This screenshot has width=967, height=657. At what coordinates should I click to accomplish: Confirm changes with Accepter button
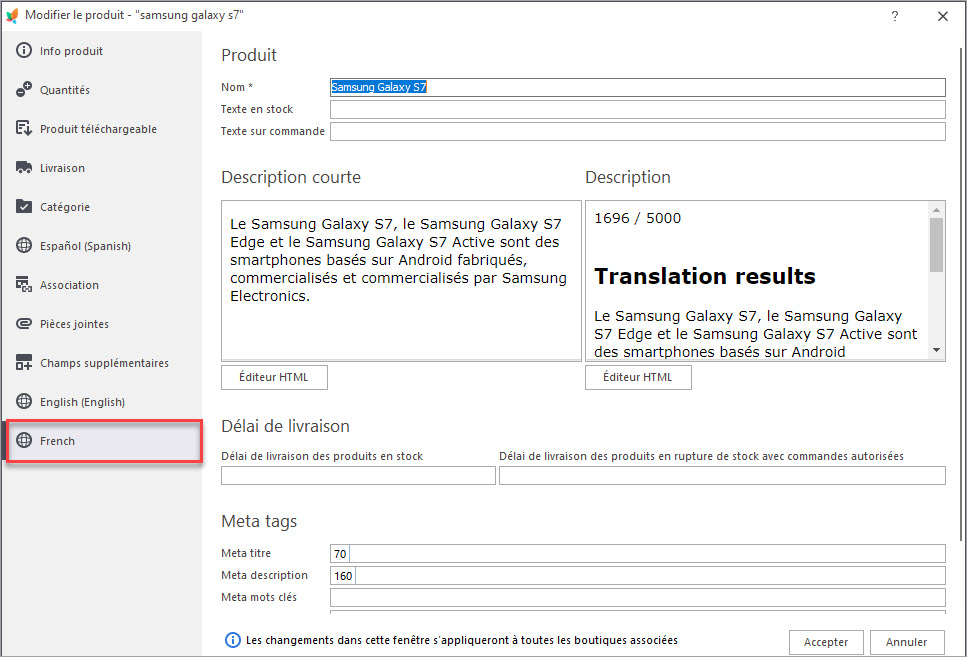tap(826, 642)
